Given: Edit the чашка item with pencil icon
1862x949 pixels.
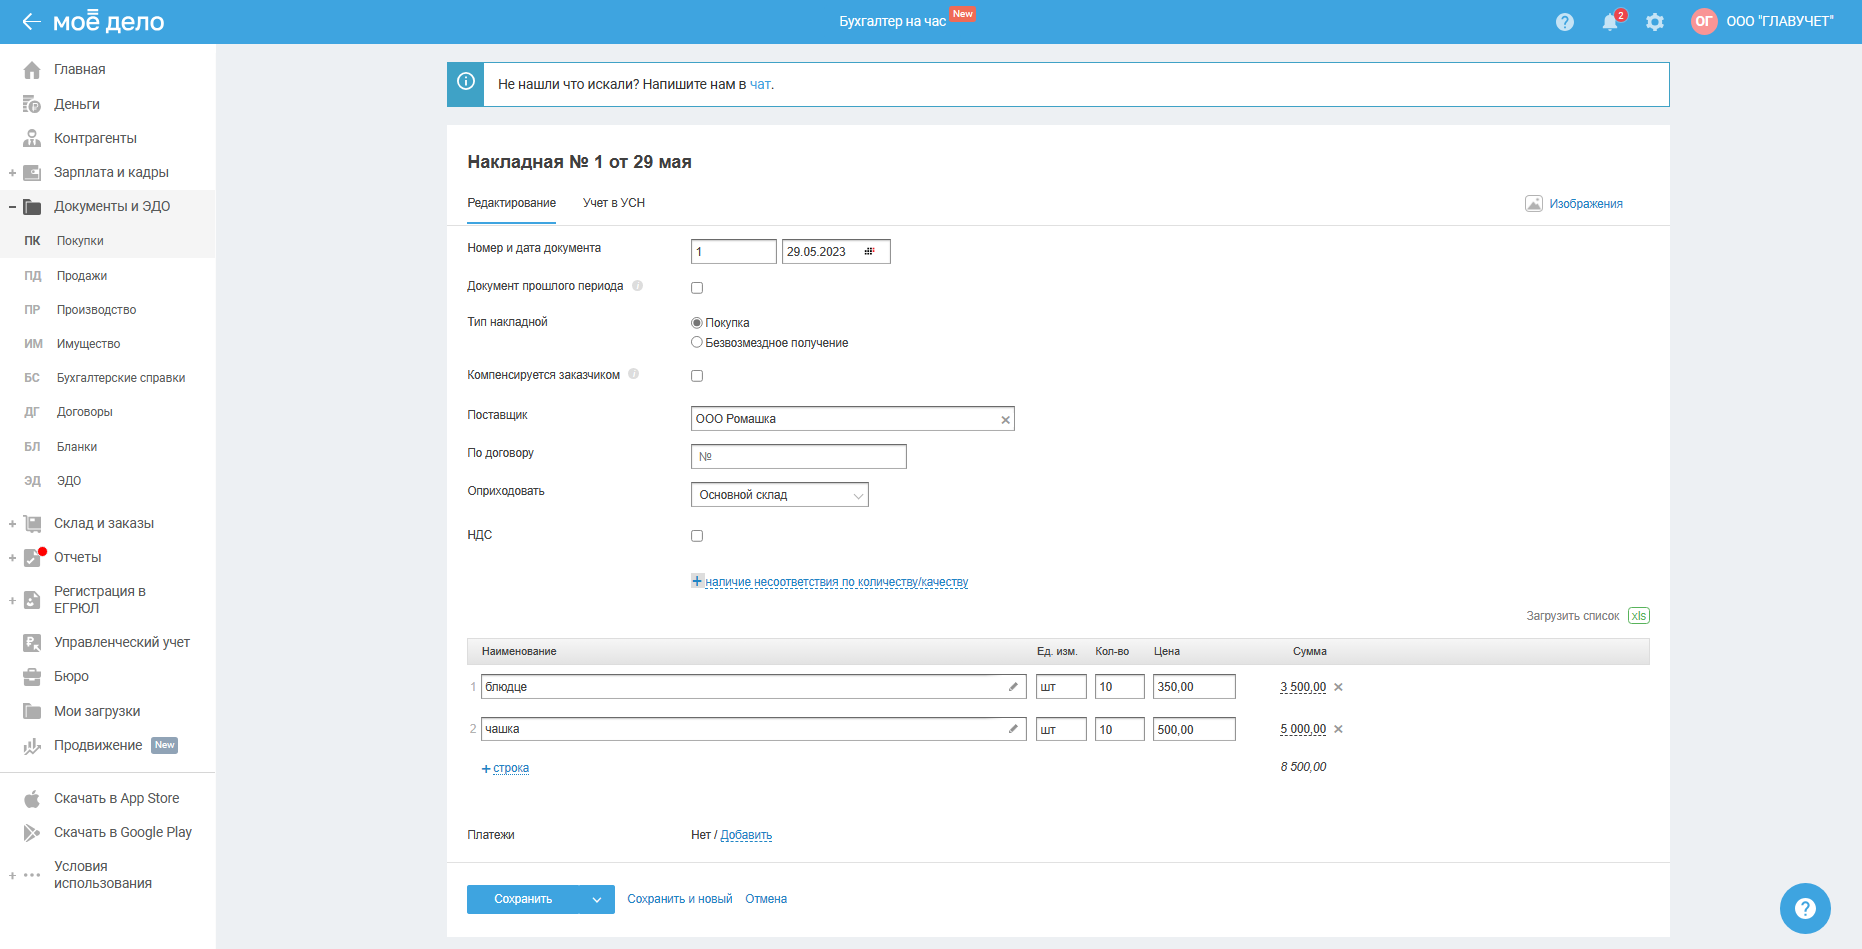Looking at the screenshot, I should [1013, 729].
